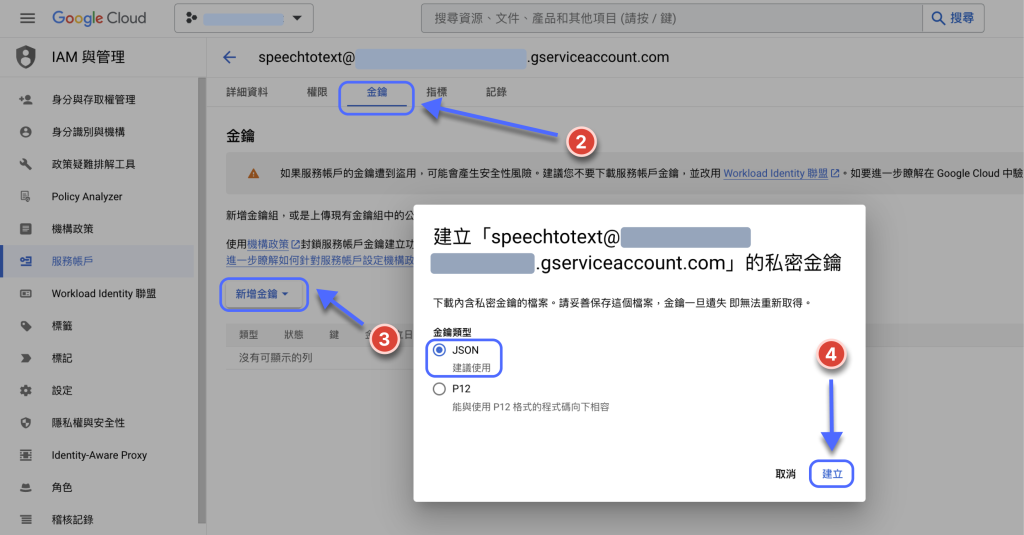
Task: Click the account circle icon beside 身分識別與機構
Action: [x=25, y=132]
